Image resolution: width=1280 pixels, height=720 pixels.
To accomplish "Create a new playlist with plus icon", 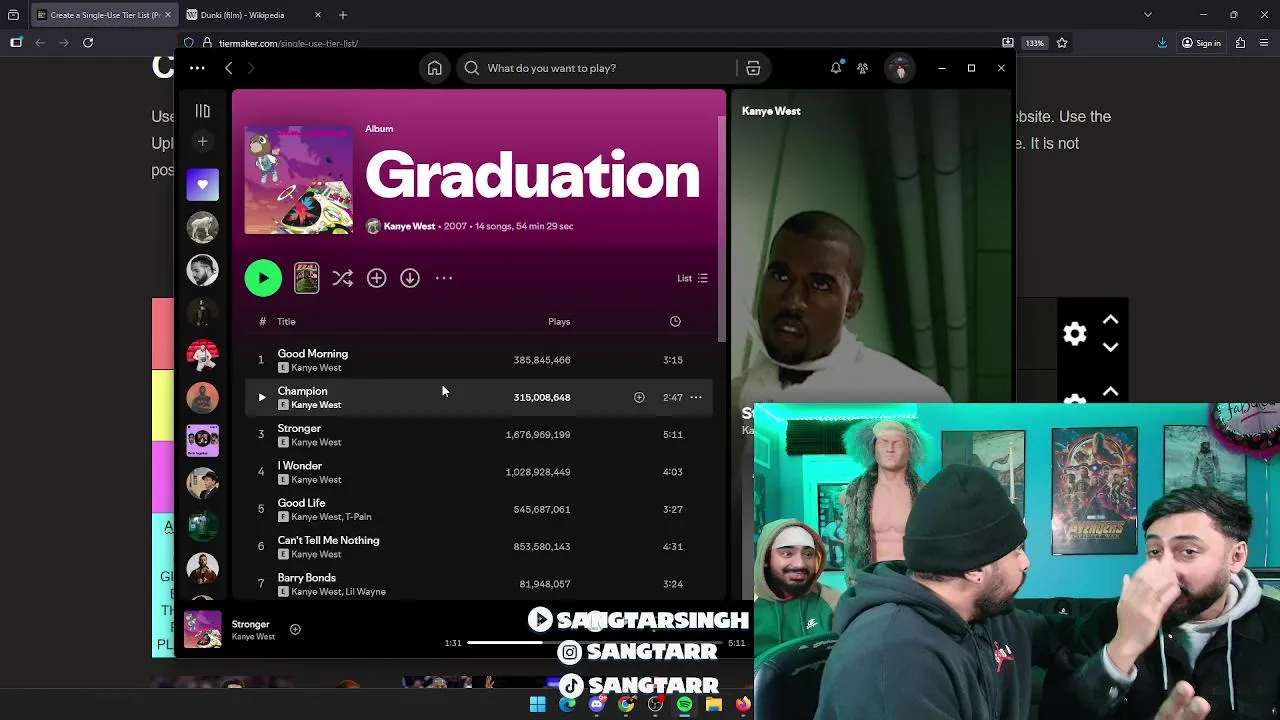I will pyautogui.click(x=202, y=142).
